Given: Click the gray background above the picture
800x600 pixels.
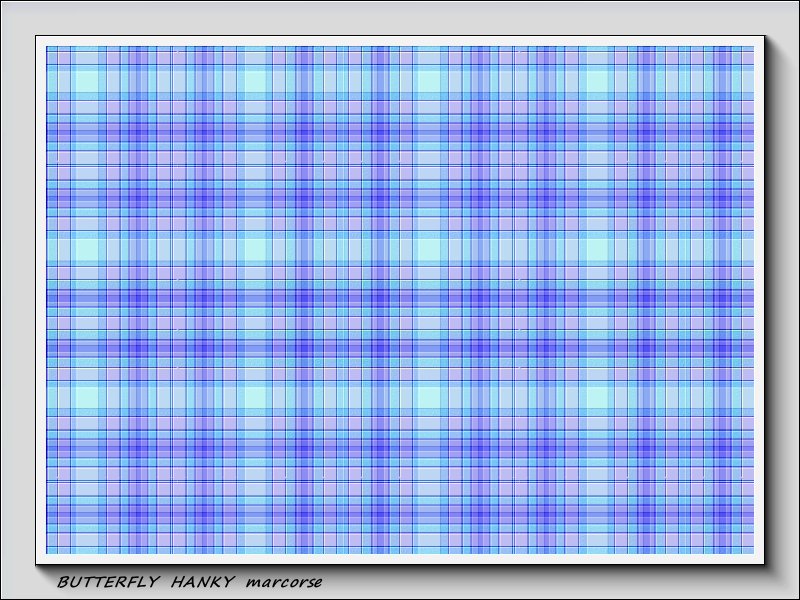Looking at the screenshot, I should (400, 18).
